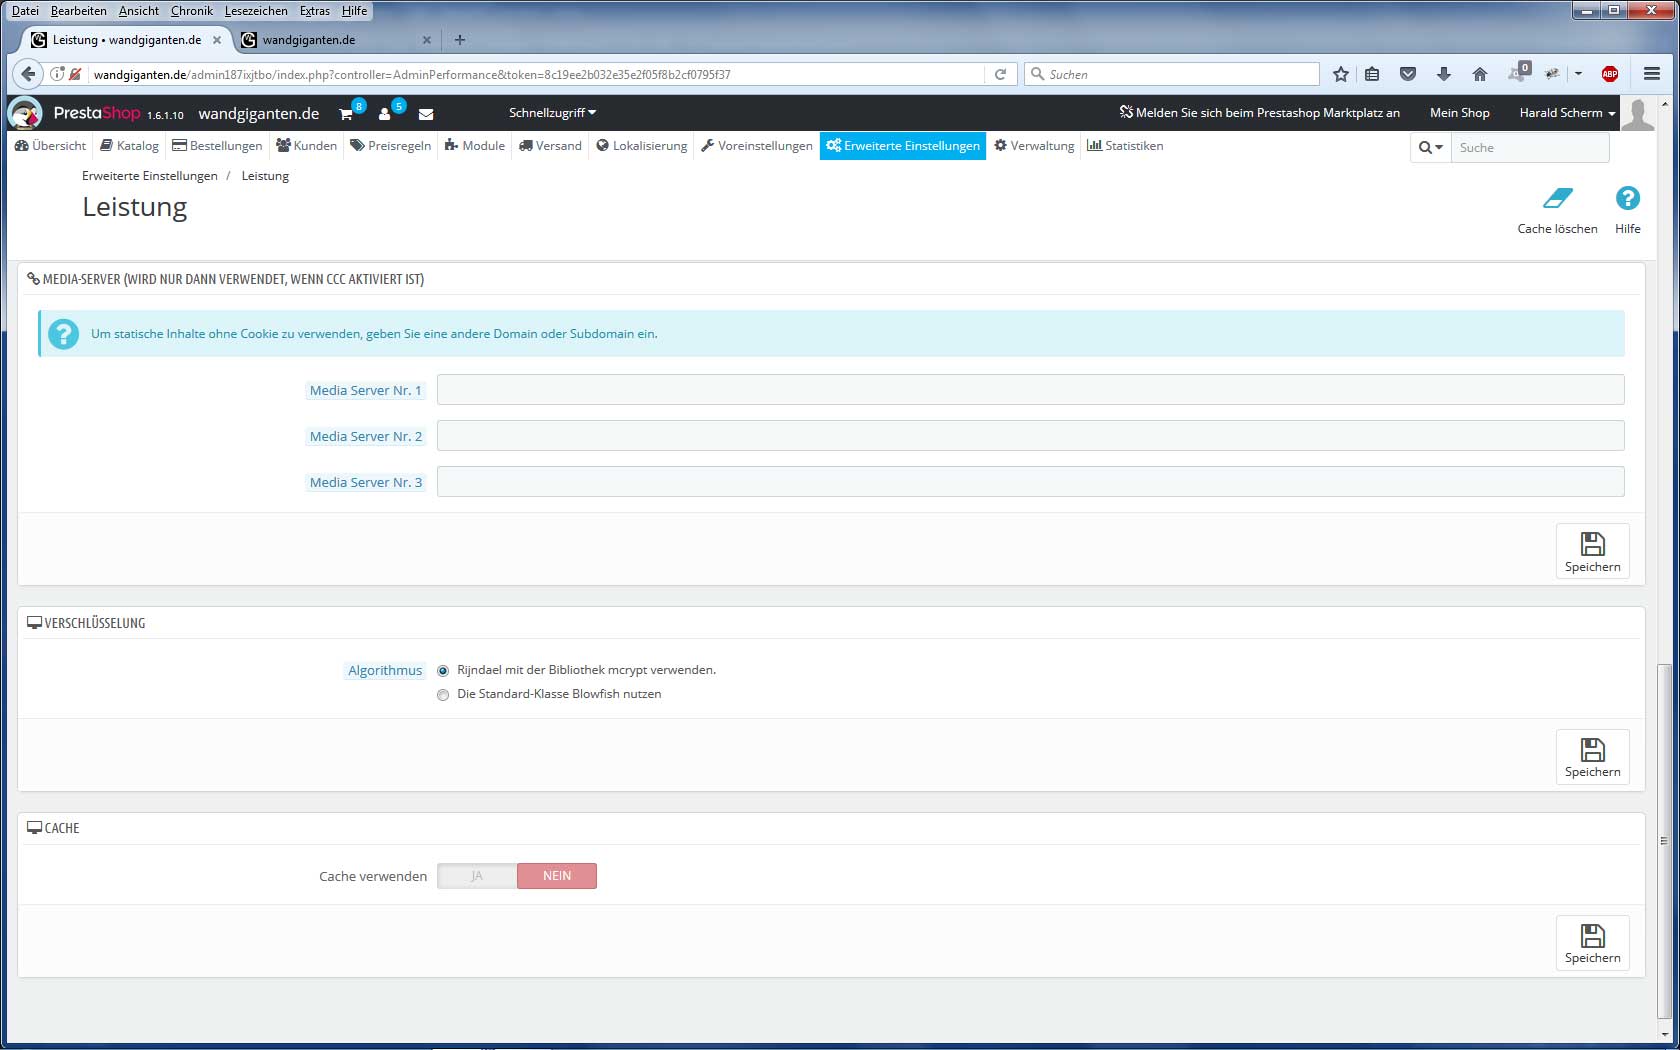
Task: Open the Erweiterte Einstellungen menu
Action: [x=903, y=146]
